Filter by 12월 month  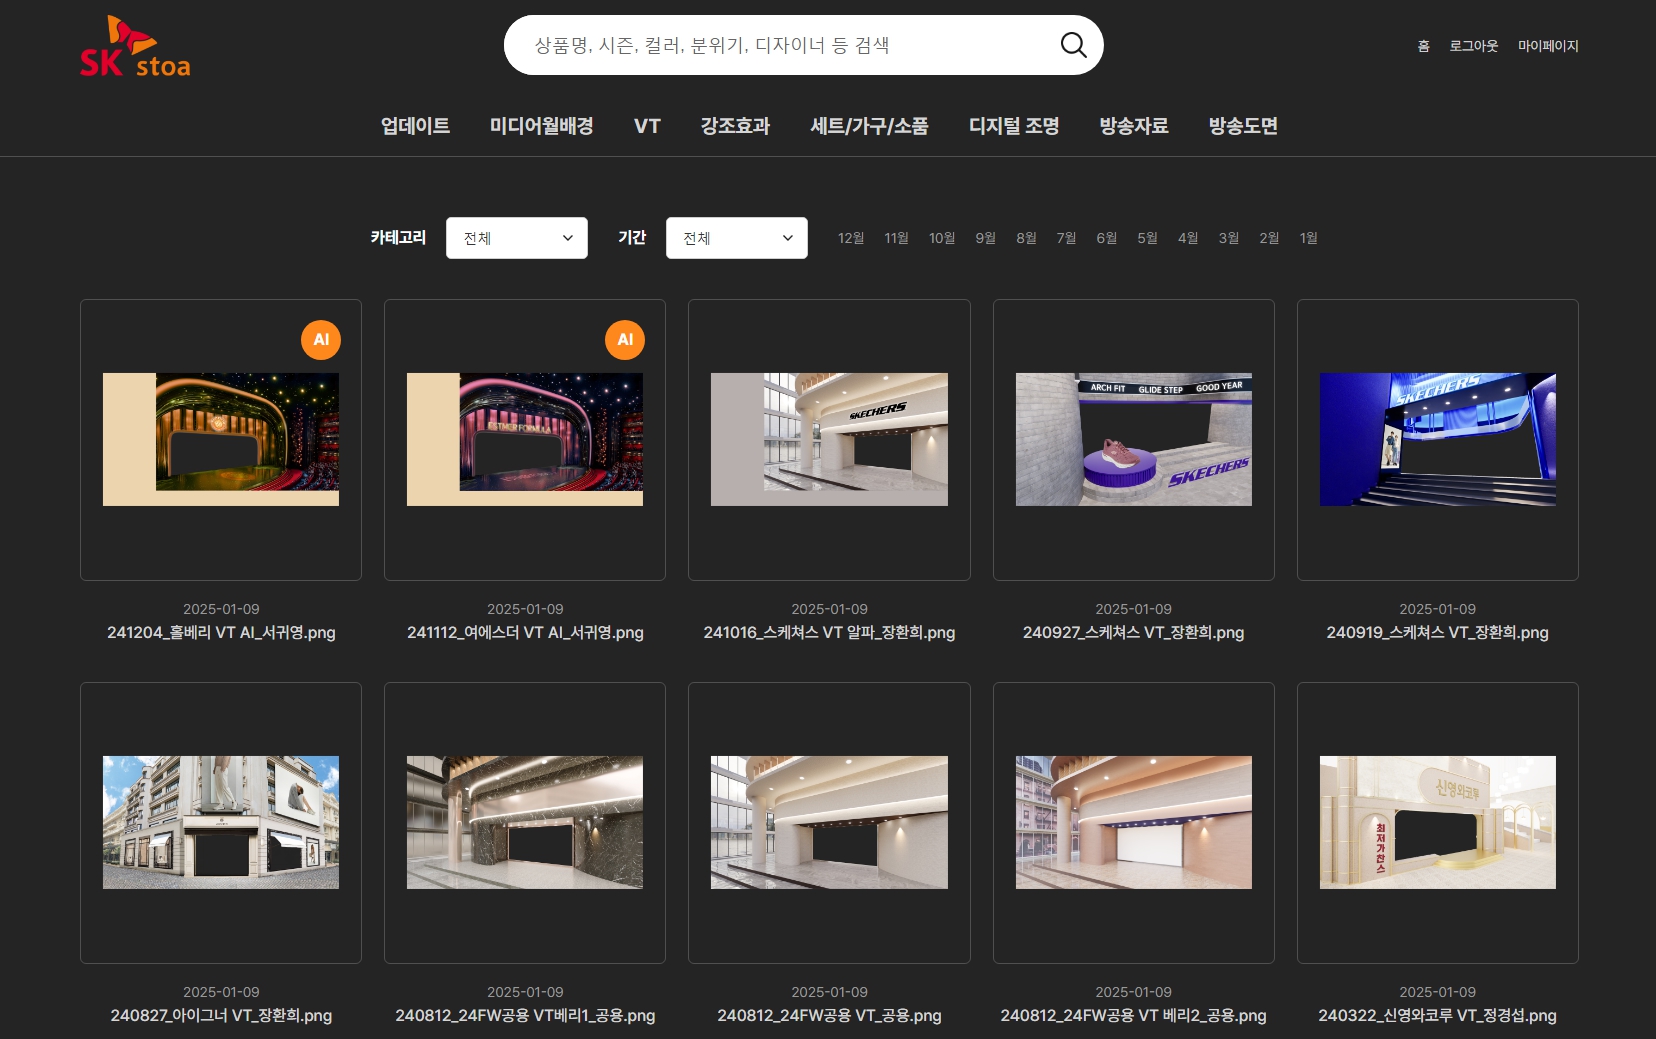point(851,238)
